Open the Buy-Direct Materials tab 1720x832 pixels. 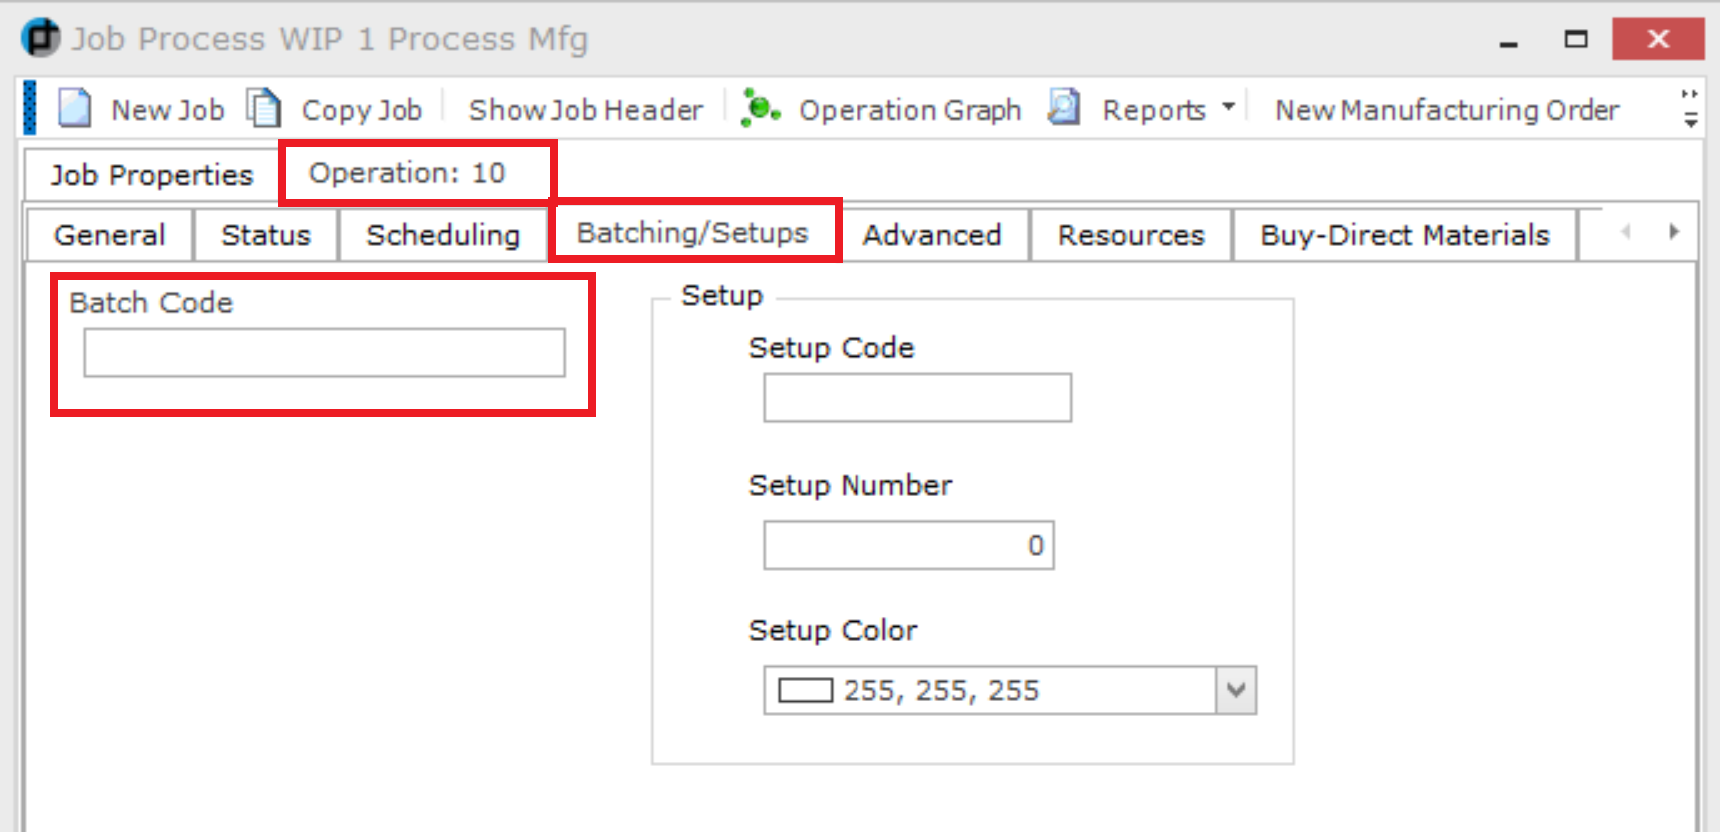click(x=1405, y=235)
